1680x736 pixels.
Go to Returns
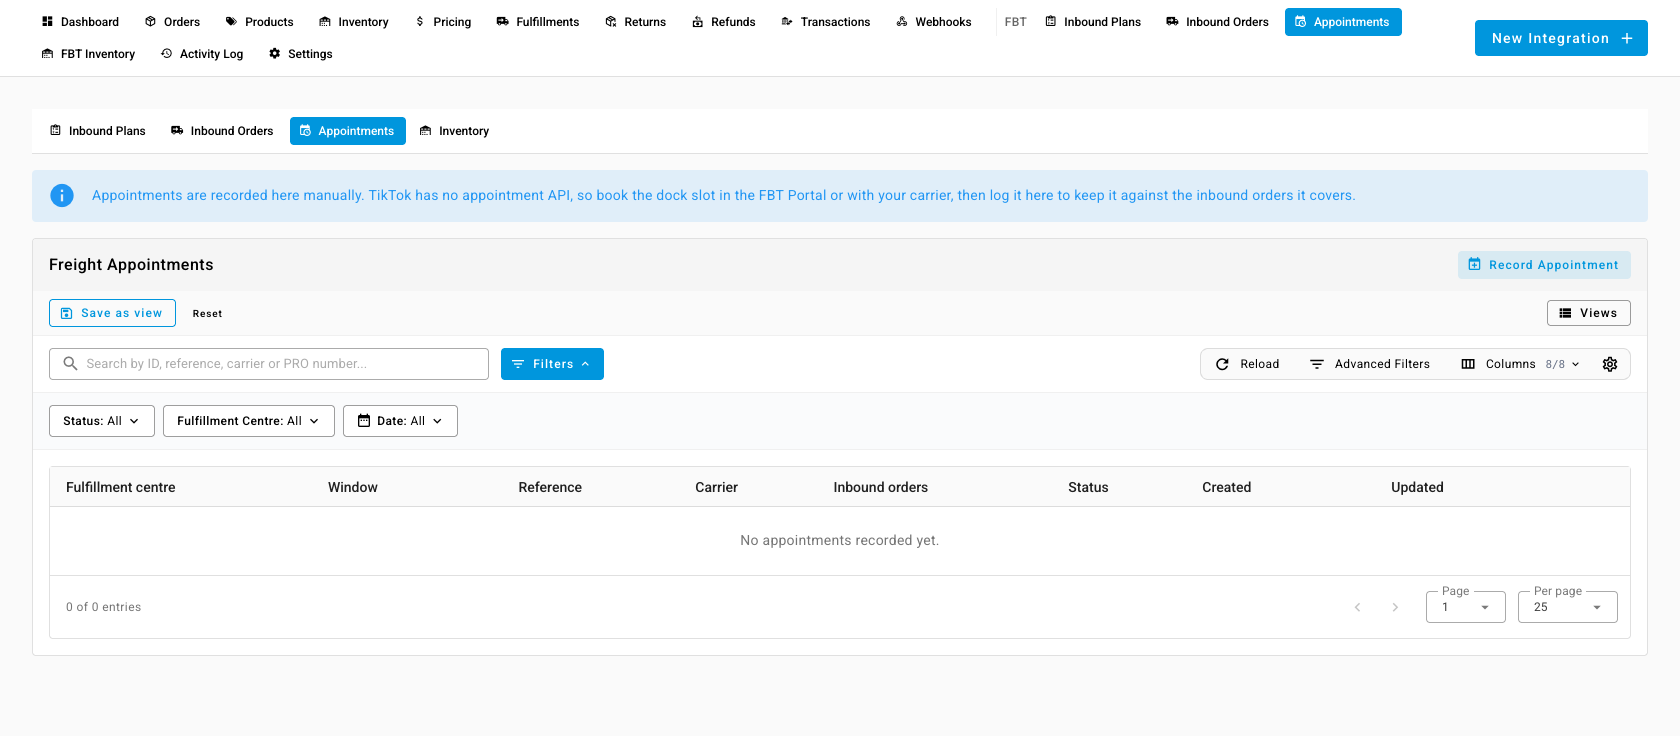pyautogui.click(x=635, y=22)
